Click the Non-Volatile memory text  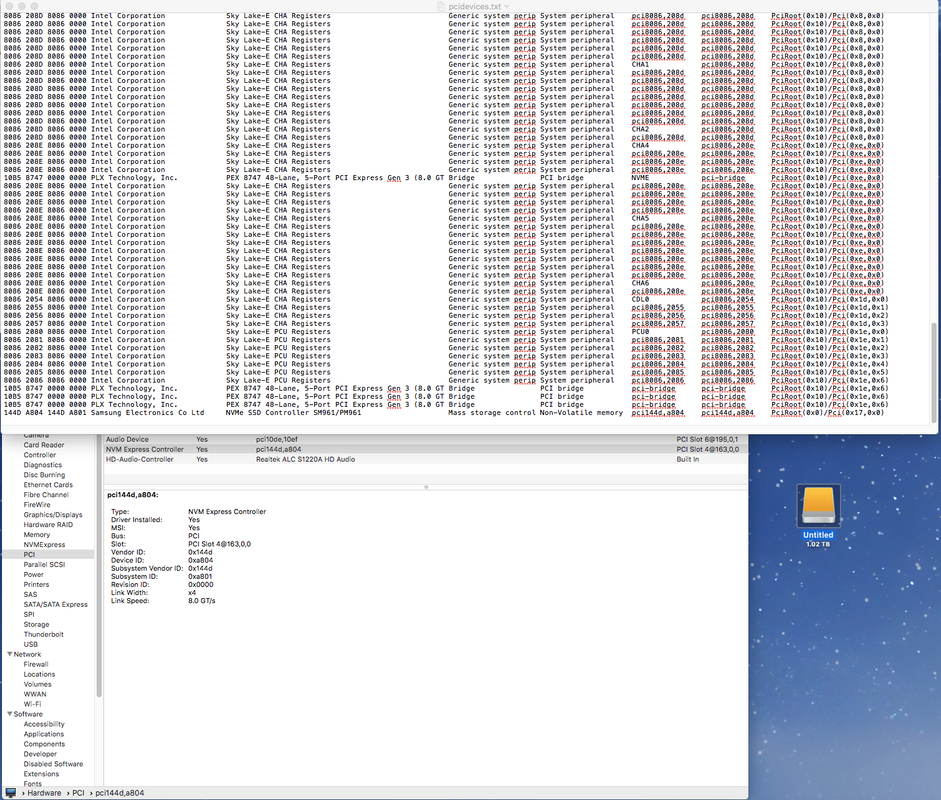click(x=581, y=413)
